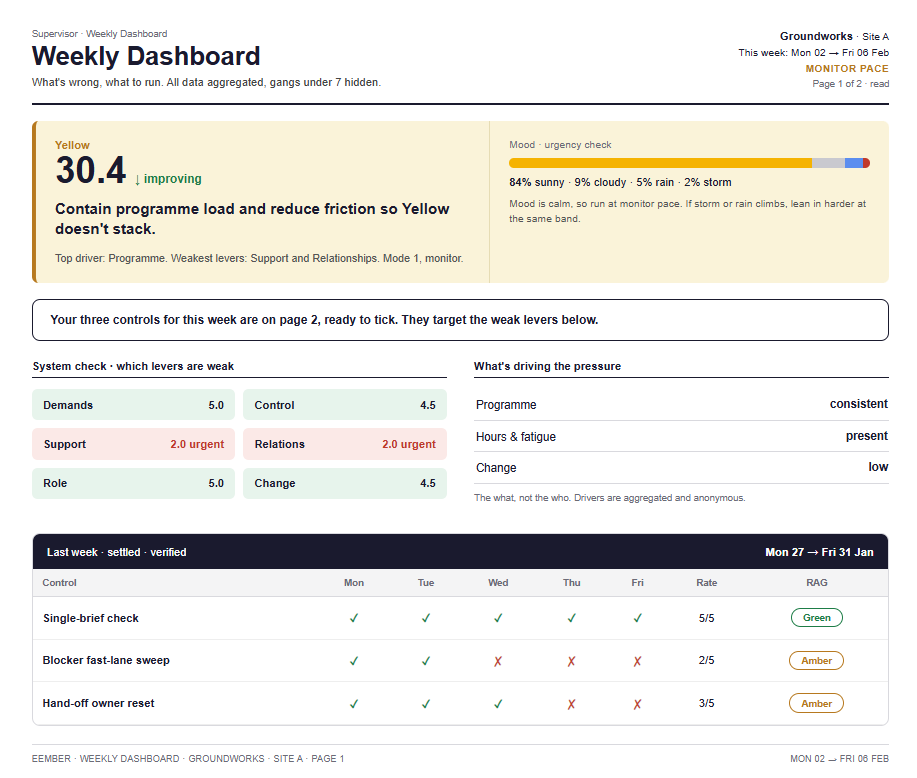The width and height of the screenshot is (917, 778).
Task: Click Thursday checkmark for Single-brief check
Action: pos(571,618)
